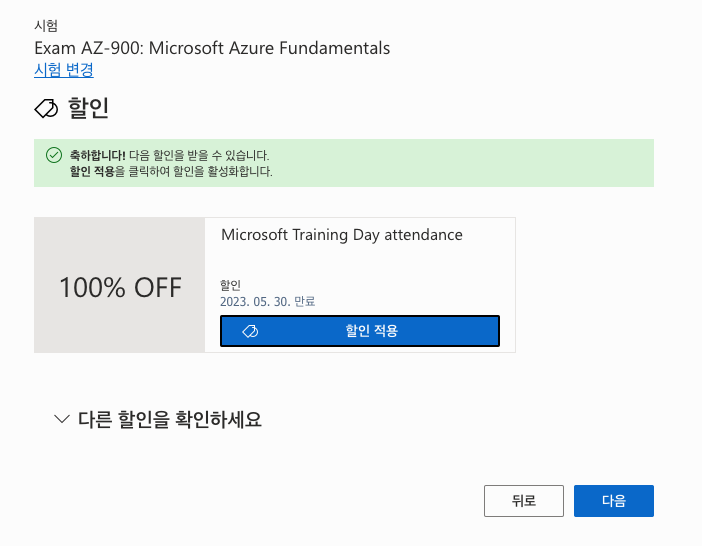Select Microsoft Training Day attendance title
The width and height of the screenshot is (702, 546).
pos(342,235)
